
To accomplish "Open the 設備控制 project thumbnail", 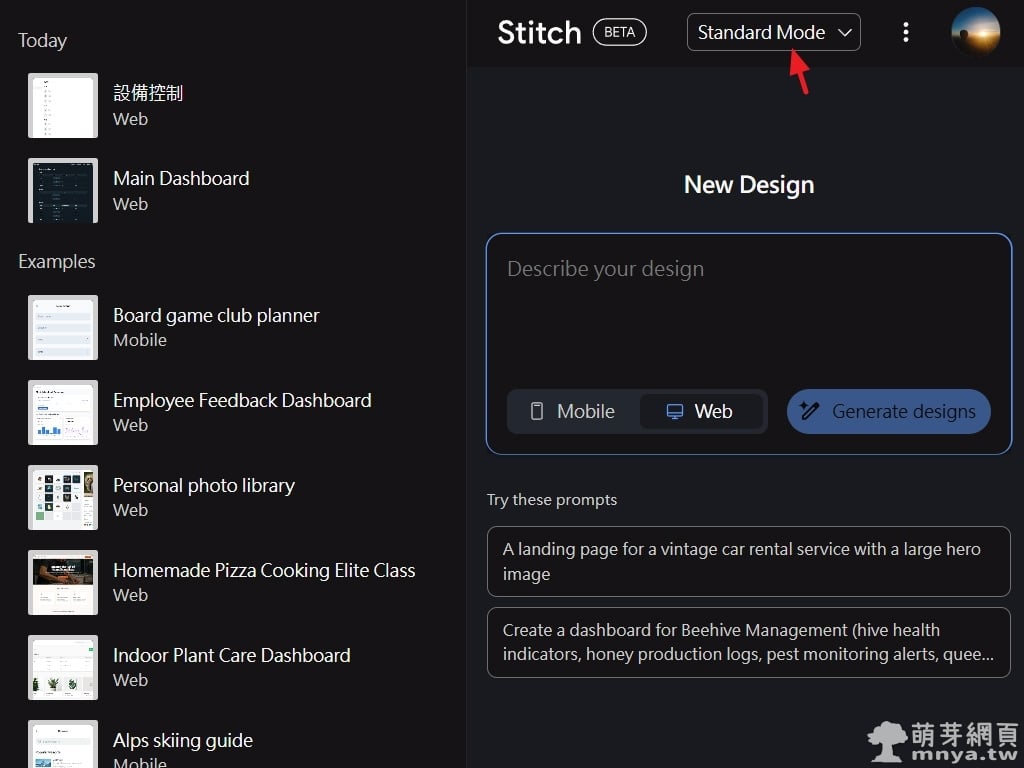I will [63, 105].
